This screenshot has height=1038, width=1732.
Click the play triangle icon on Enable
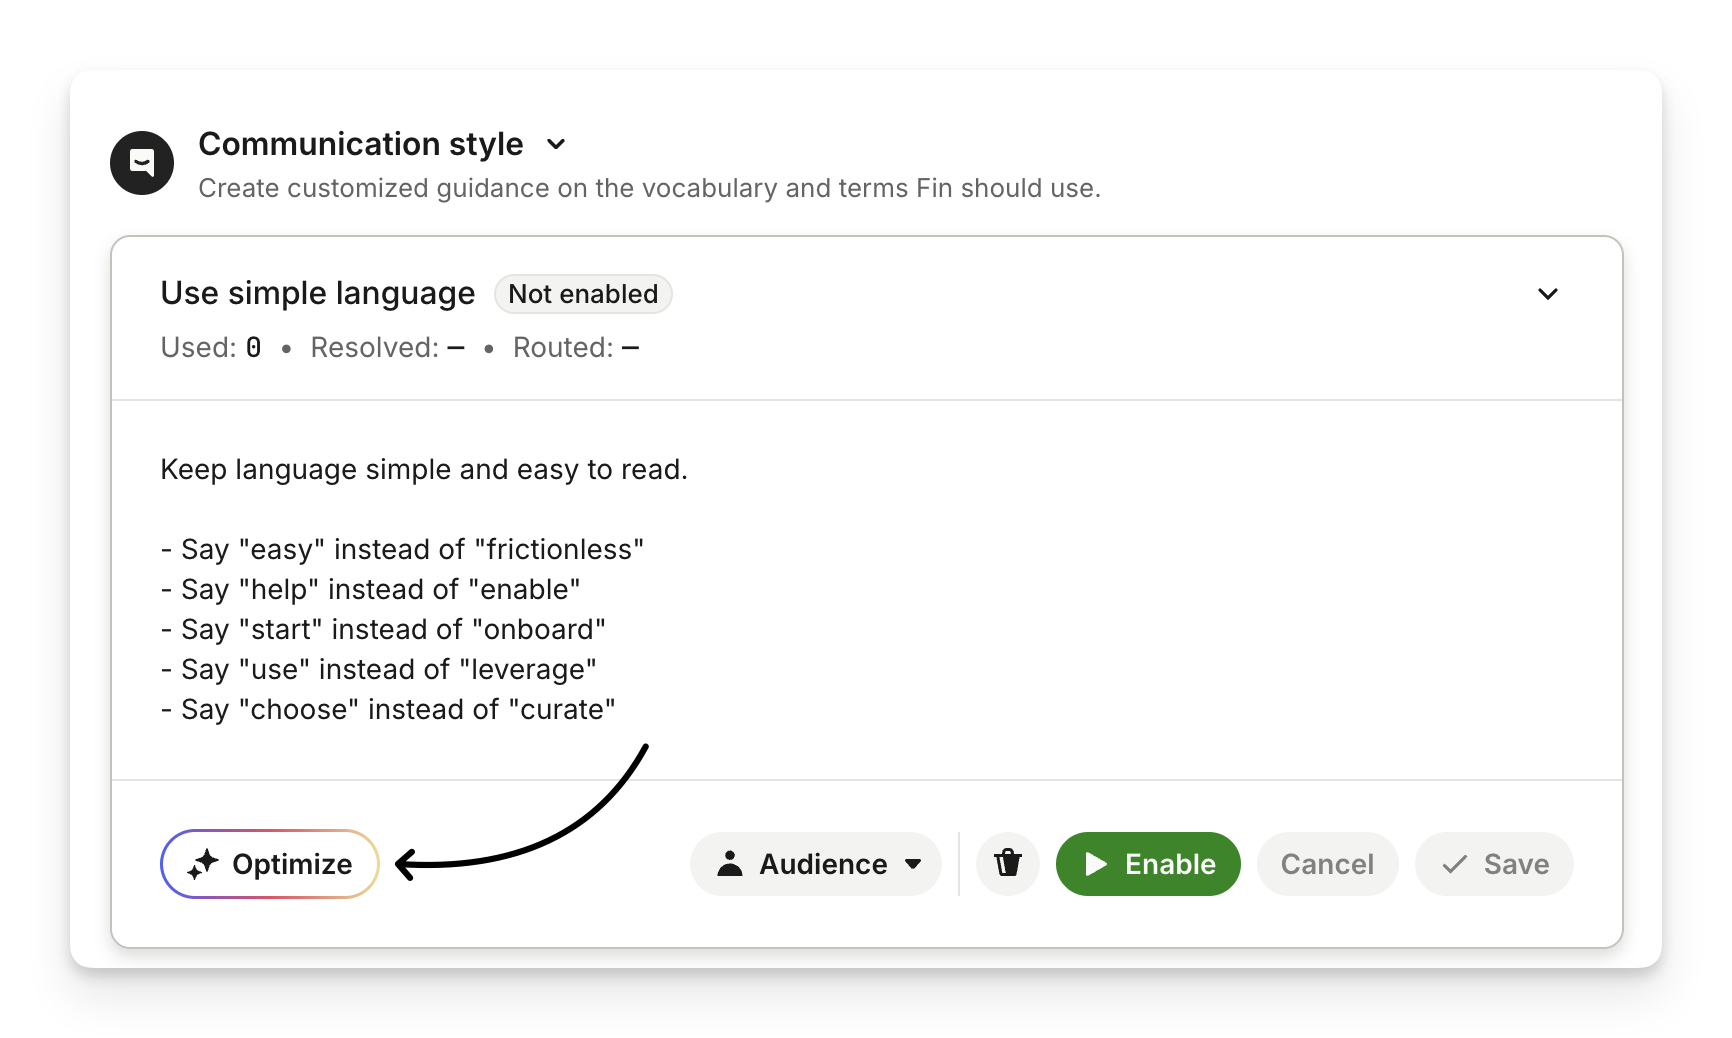point(1096,864)
